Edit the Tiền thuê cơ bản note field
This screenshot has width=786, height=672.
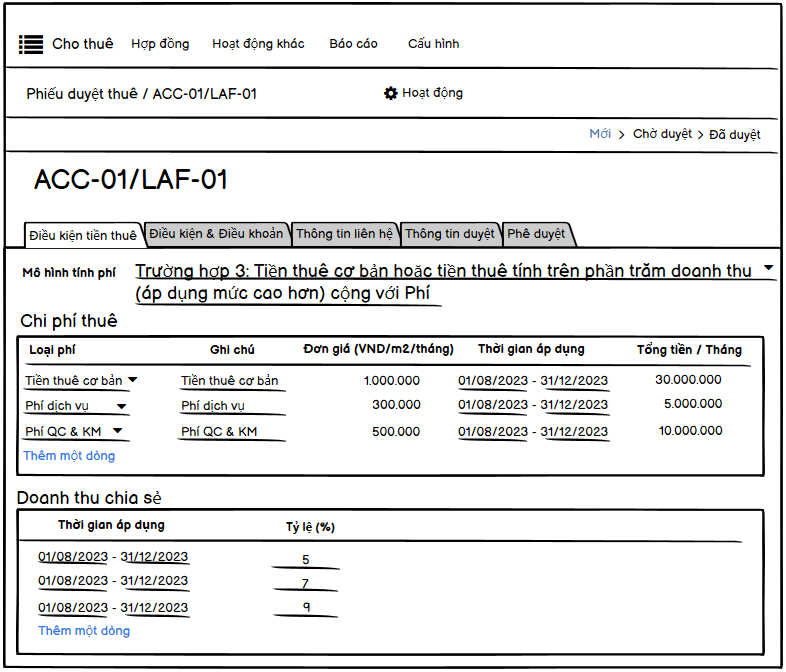coord(232,381)
